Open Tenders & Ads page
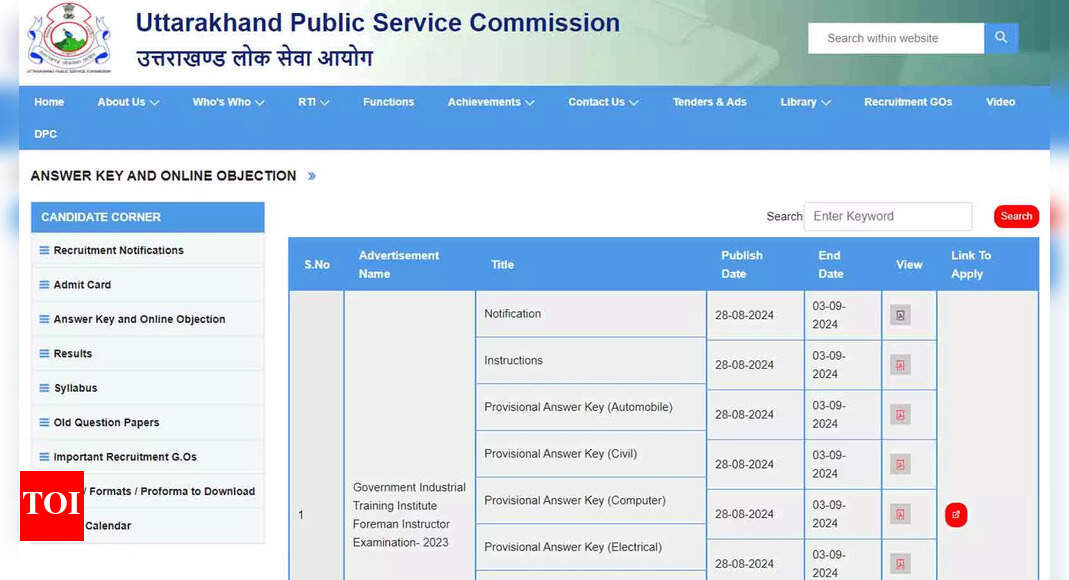Image resolution: width=1069 pixels, height=580 pixels. [x=710, y=102]
